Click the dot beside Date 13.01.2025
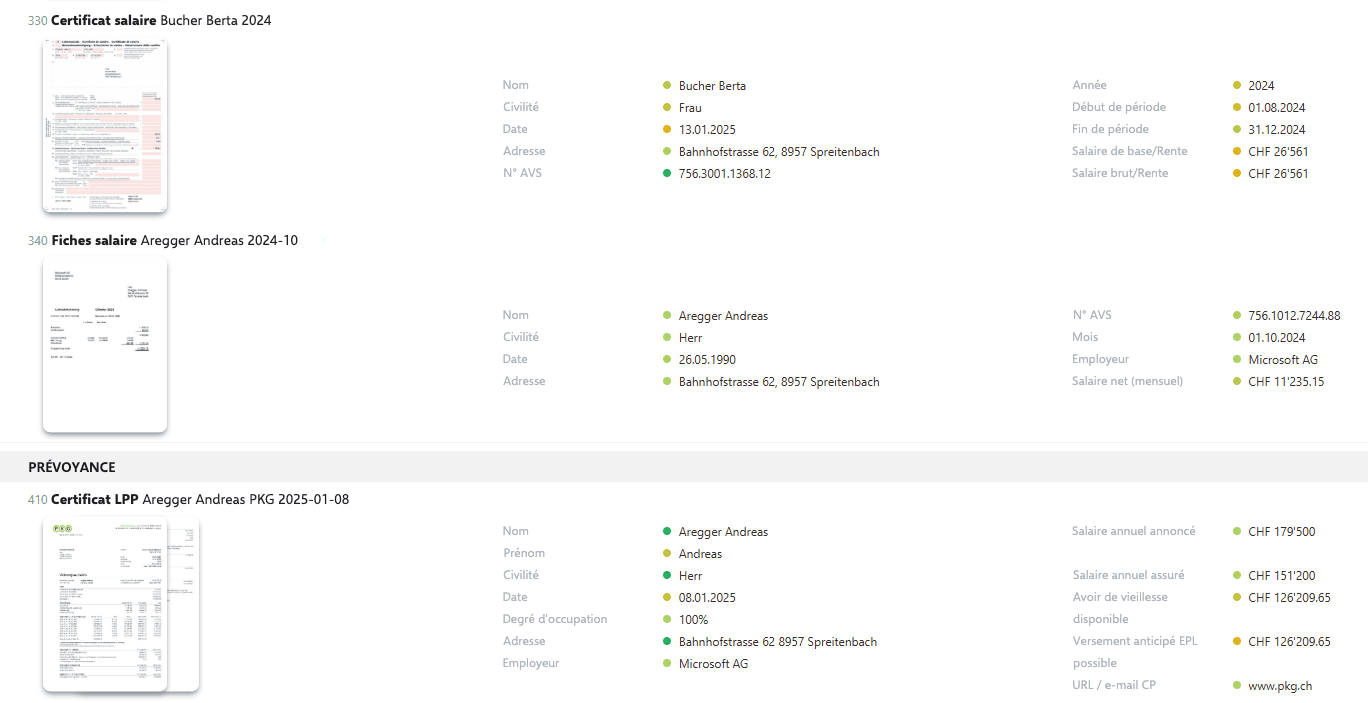The width and height of the screenshot is (1368, 703). click(667, 129)
